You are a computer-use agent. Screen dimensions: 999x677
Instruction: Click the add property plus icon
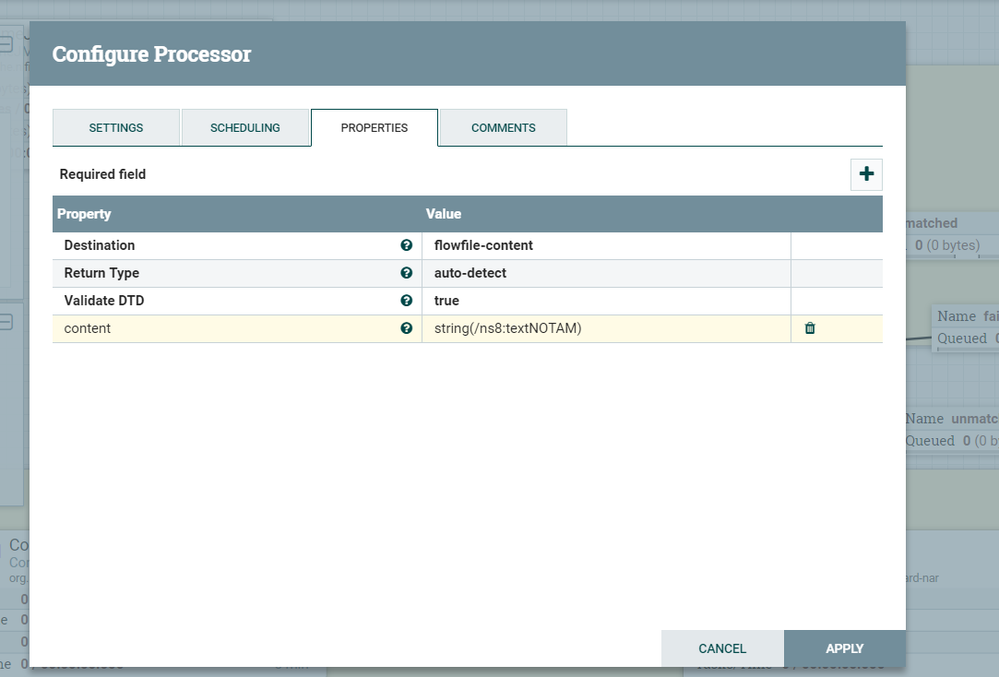coord(866,174)
